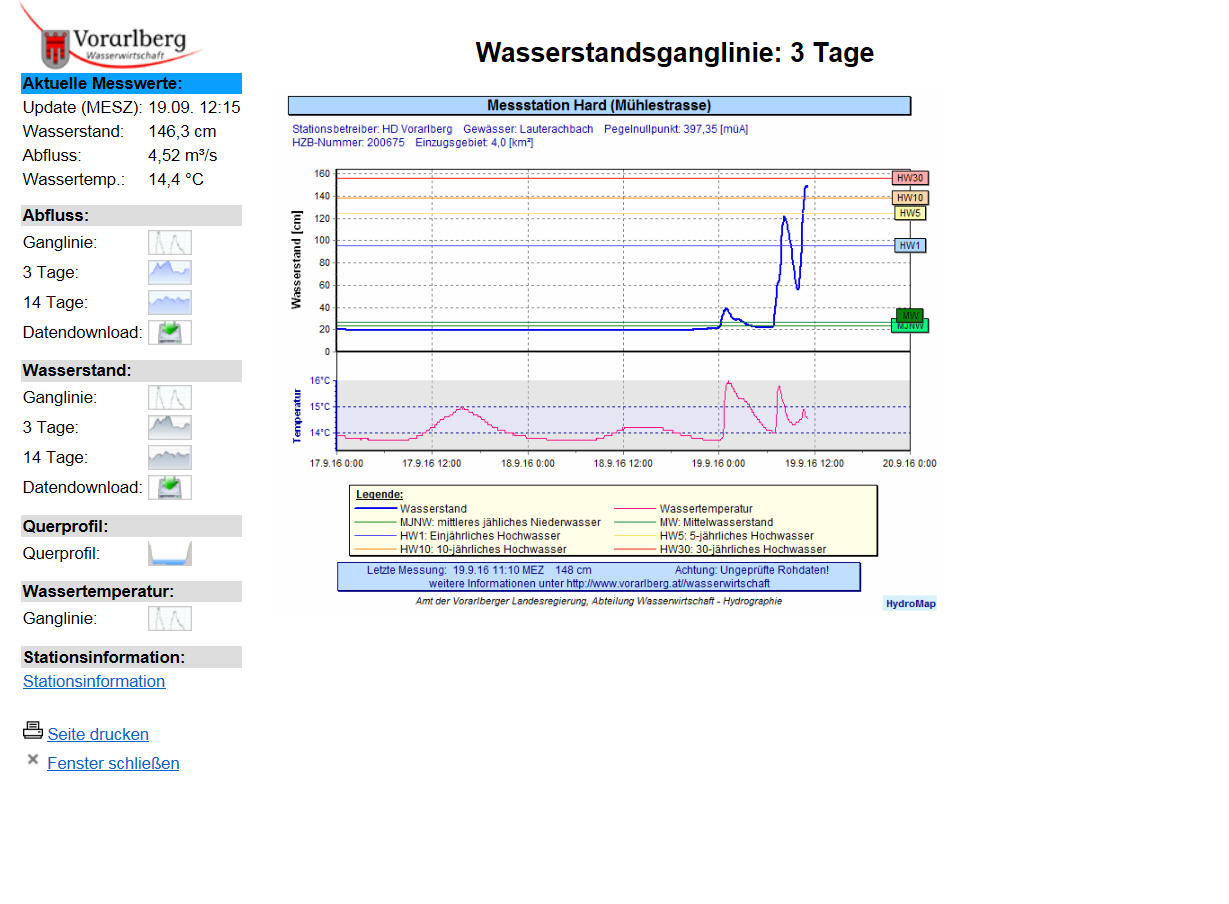Click the Aktuelle Messwerte header

coord(131,84)
